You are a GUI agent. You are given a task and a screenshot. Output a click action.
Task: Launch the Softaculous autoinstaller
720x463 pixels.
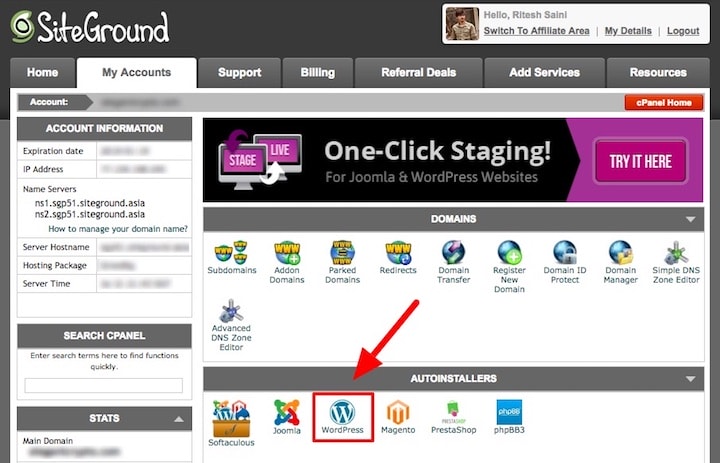[231, 423]
